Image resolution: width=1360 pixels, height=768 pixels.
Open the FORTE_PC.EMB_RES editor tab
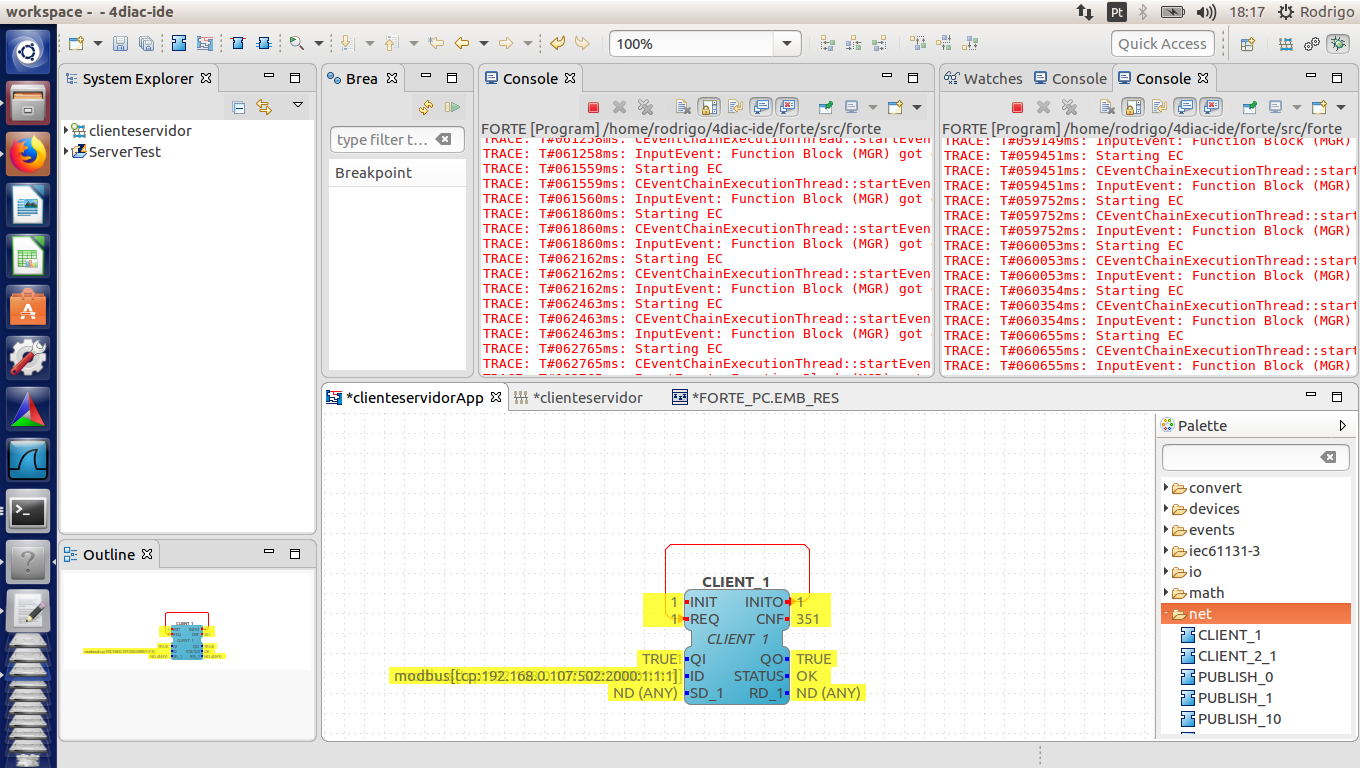(x=755, y=397)
